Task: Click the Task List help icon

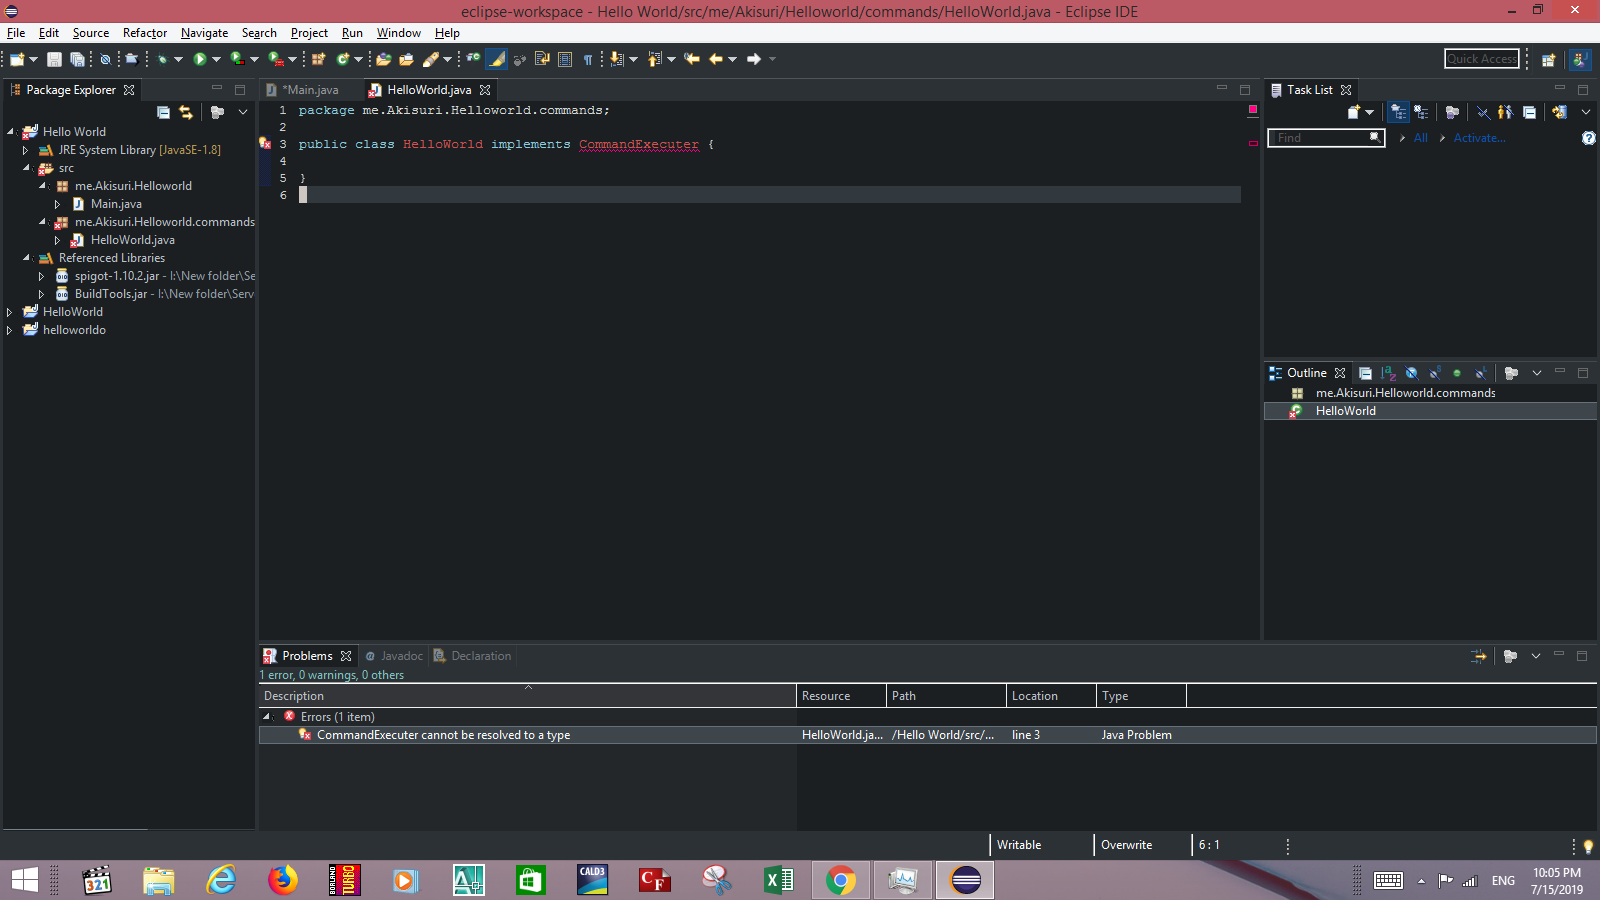Action: (x=1588, y=138)
